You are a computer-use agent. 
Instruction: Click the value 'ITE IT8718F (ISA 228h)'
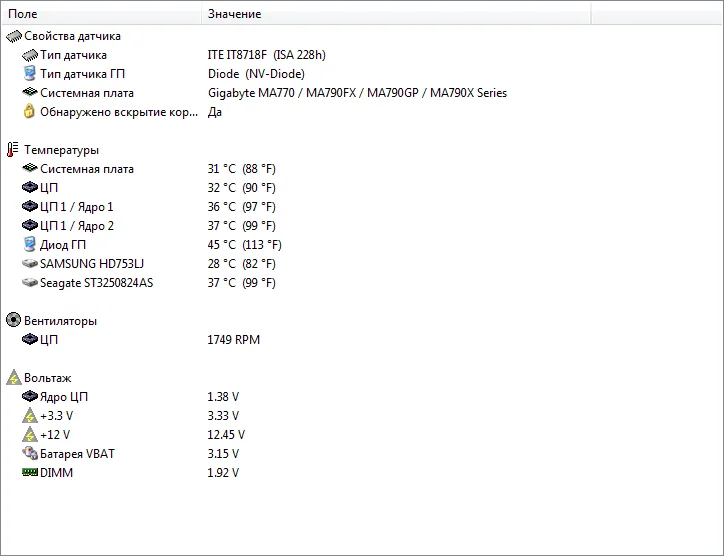pyautogui.click(x=266, y=55)
